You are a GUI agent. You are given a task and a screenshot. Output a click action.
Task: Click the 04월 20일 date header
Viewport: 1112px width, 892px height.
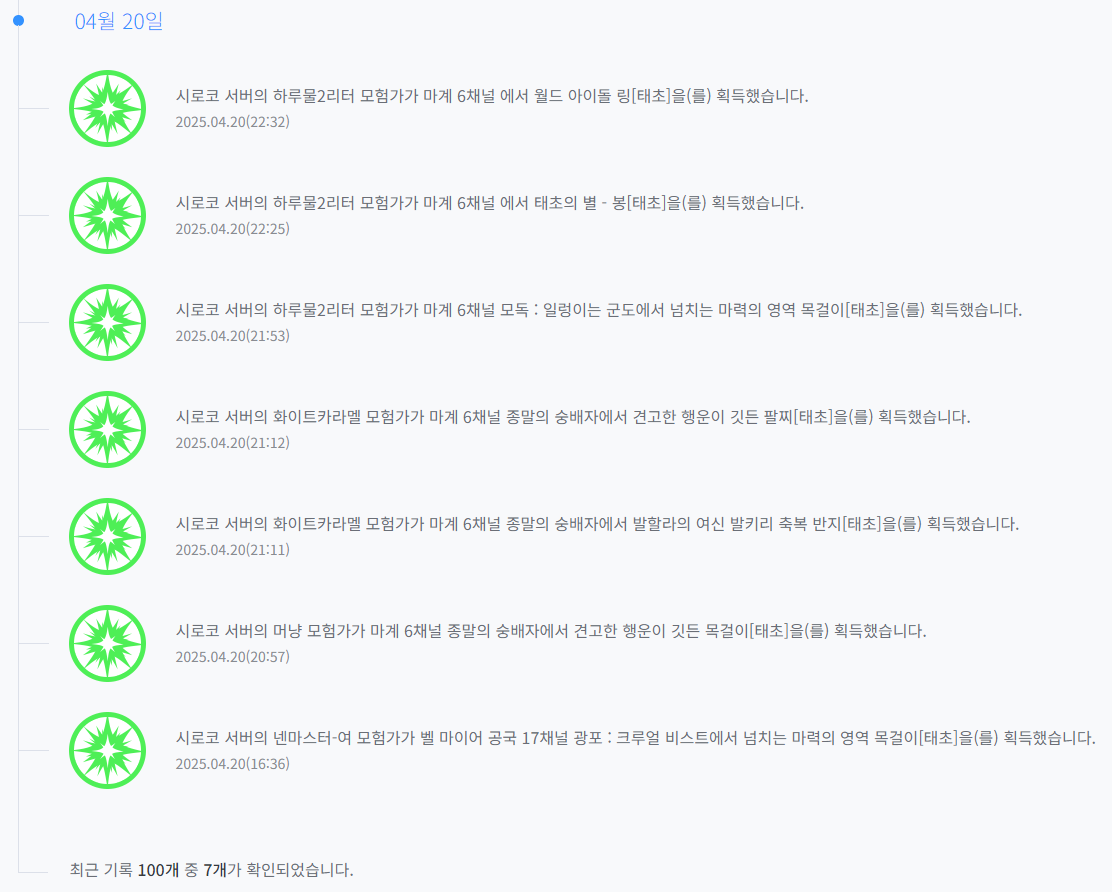119,21
